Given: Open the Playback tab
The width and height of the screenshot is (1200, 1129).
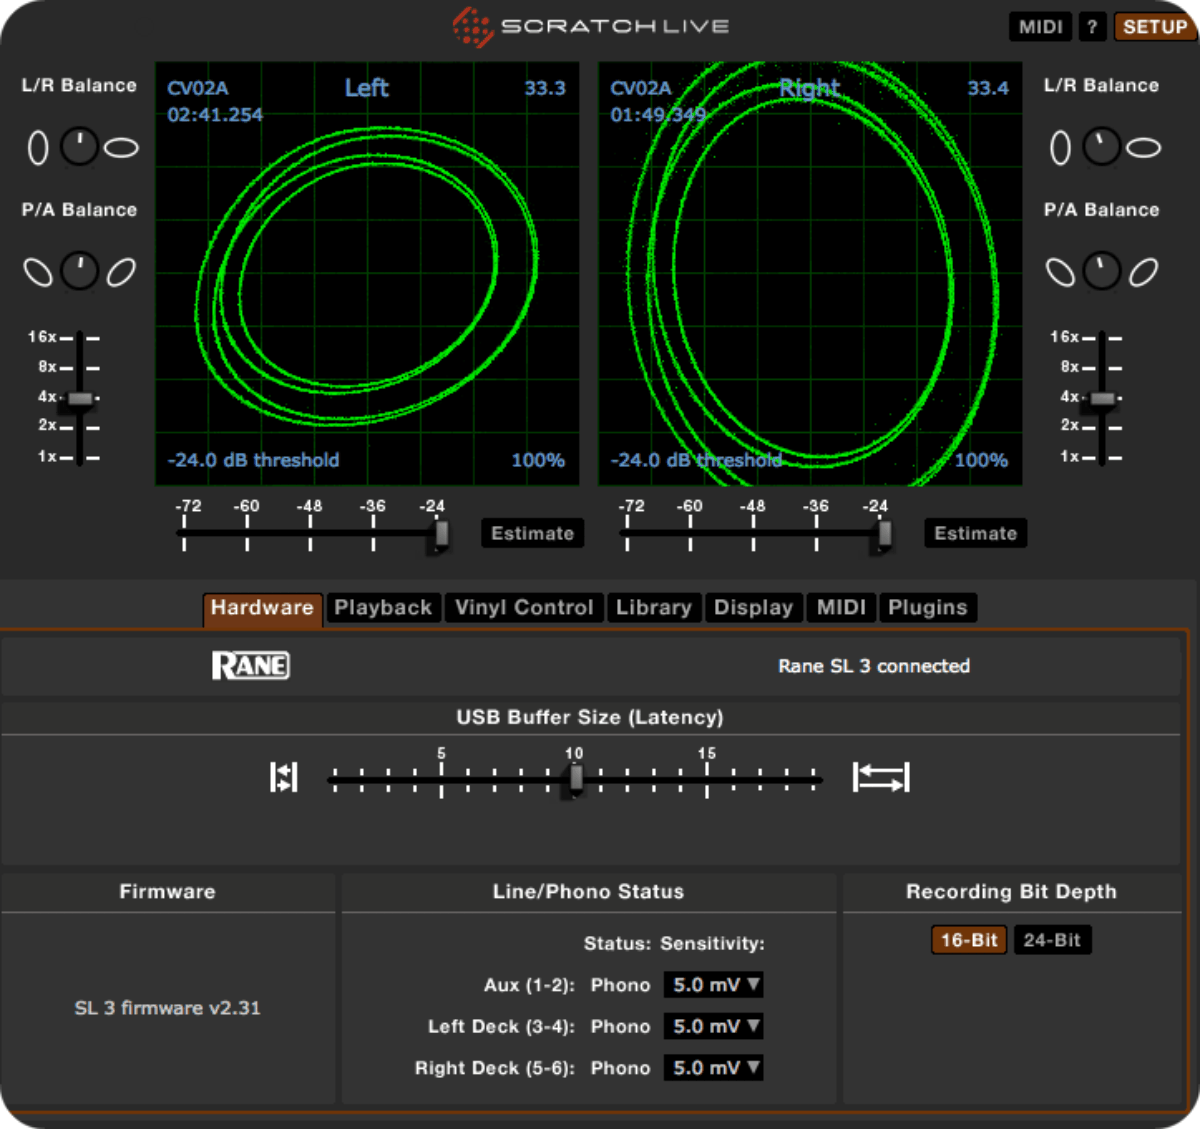Looking at the screenshot, I should pos(383,608).
